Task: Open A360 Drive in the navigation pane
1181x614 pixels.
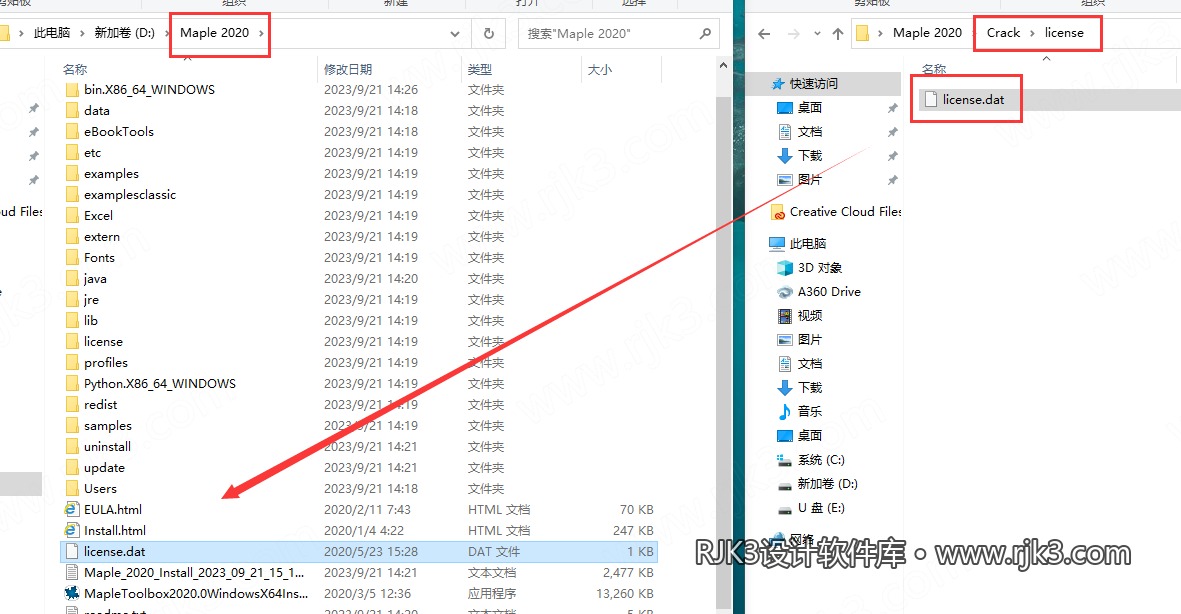Action: 829,292
